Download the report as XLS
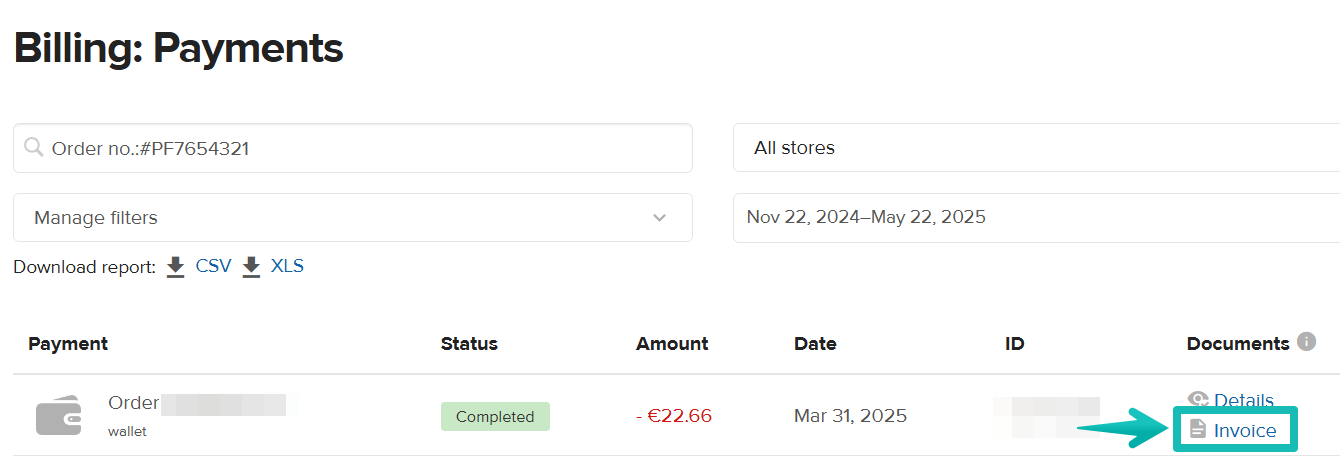 287,266
